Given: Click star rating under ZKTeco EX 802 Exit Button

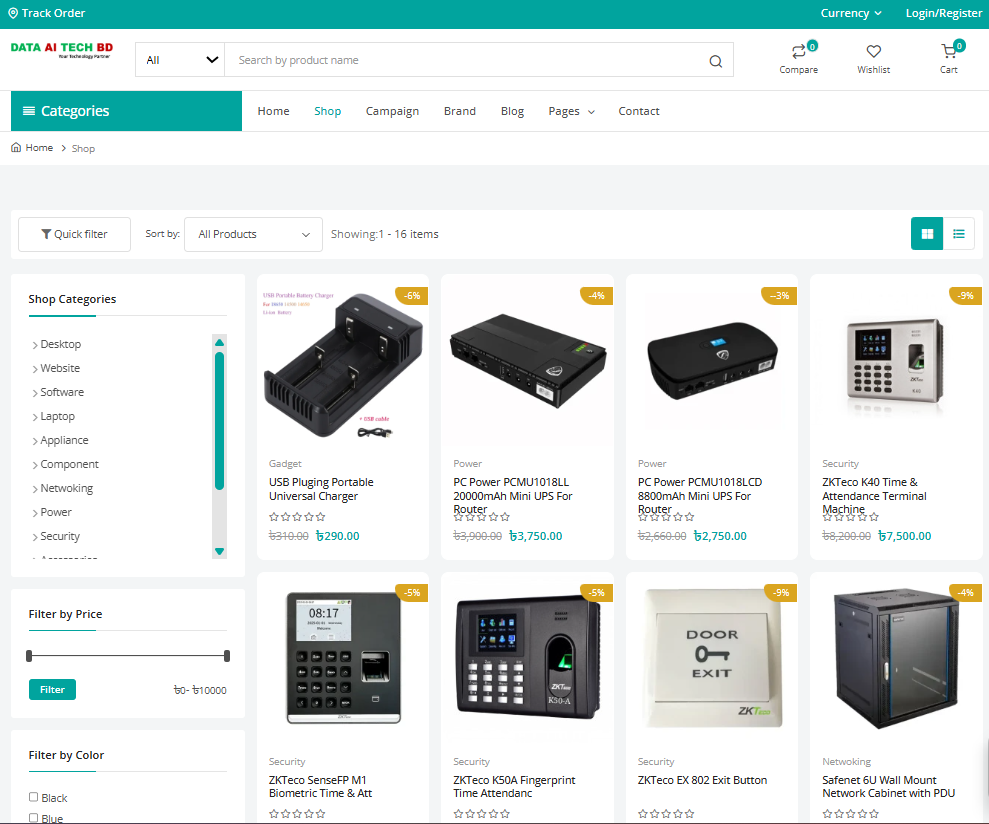Looking at the screenshot, I should (x=665, y=813).
